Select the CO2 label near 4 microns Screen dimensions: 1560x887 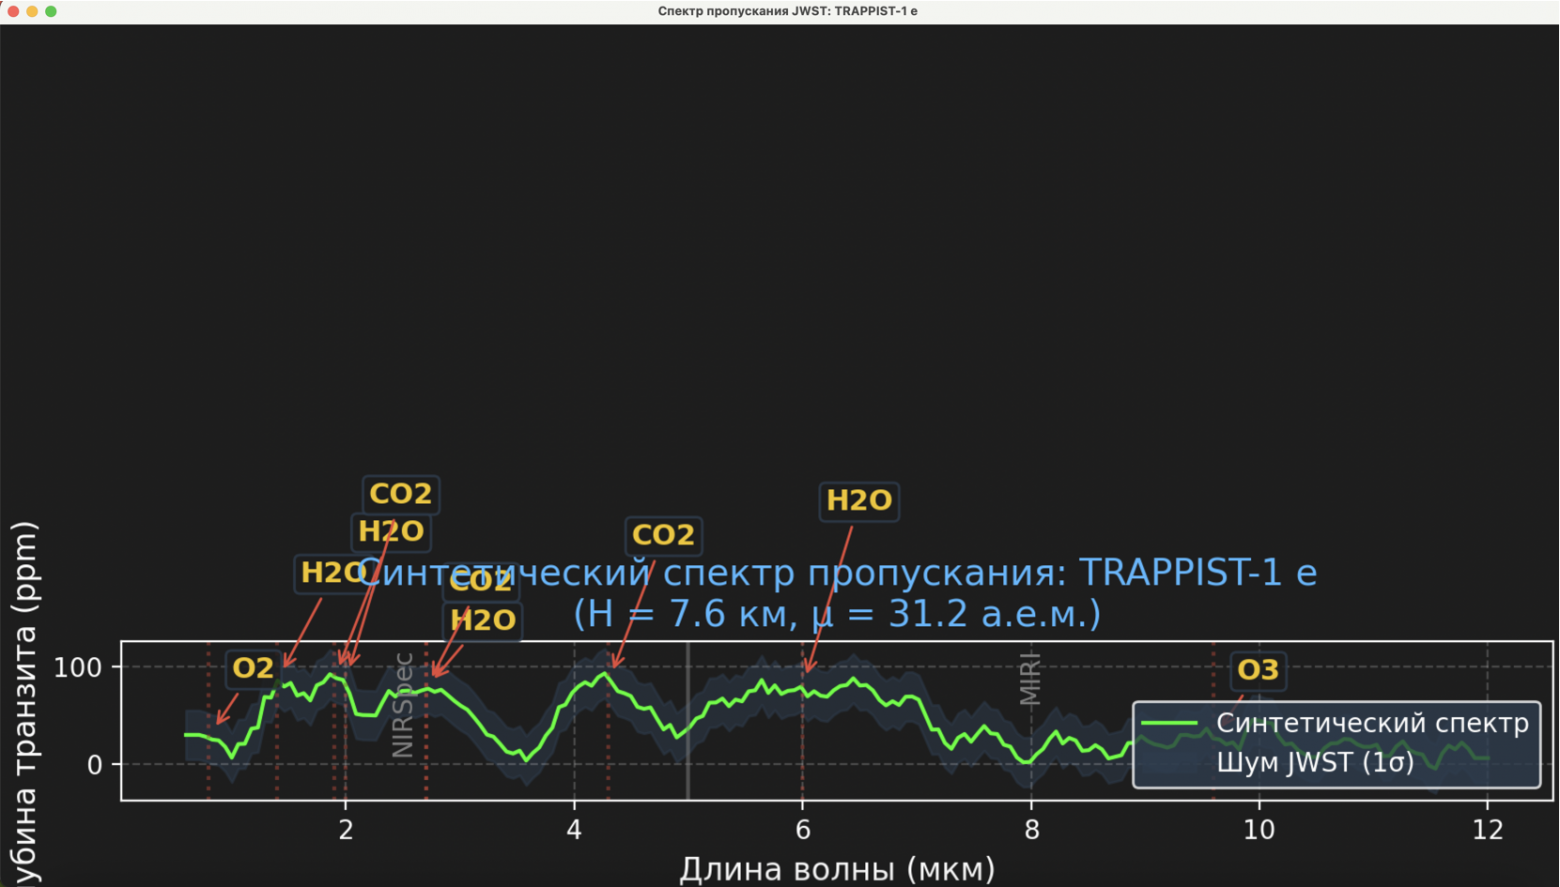pos(663,536)
